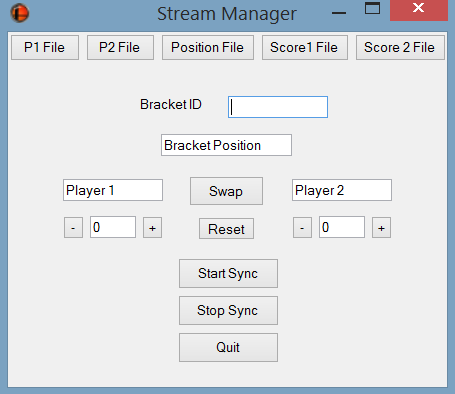Exit the app via Quit button

click(x=228, y=347)
